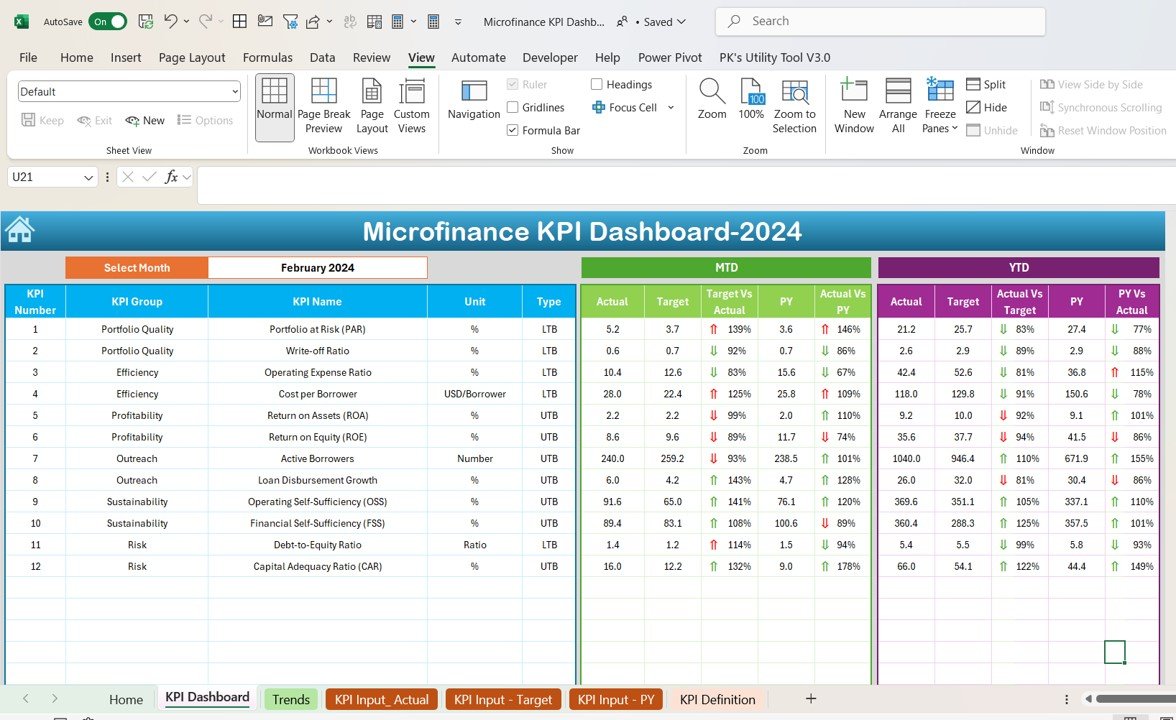Open Custom Views dialog
Viewport: 1176px width, 720px height.
412,107
